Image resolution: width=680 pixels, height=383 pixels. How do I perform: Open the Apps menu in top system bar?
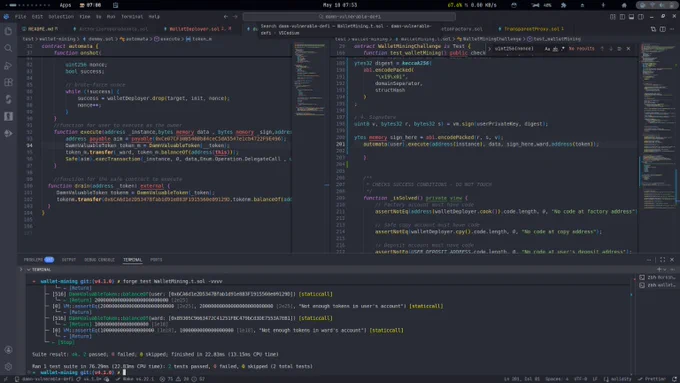tap(65, 5)
